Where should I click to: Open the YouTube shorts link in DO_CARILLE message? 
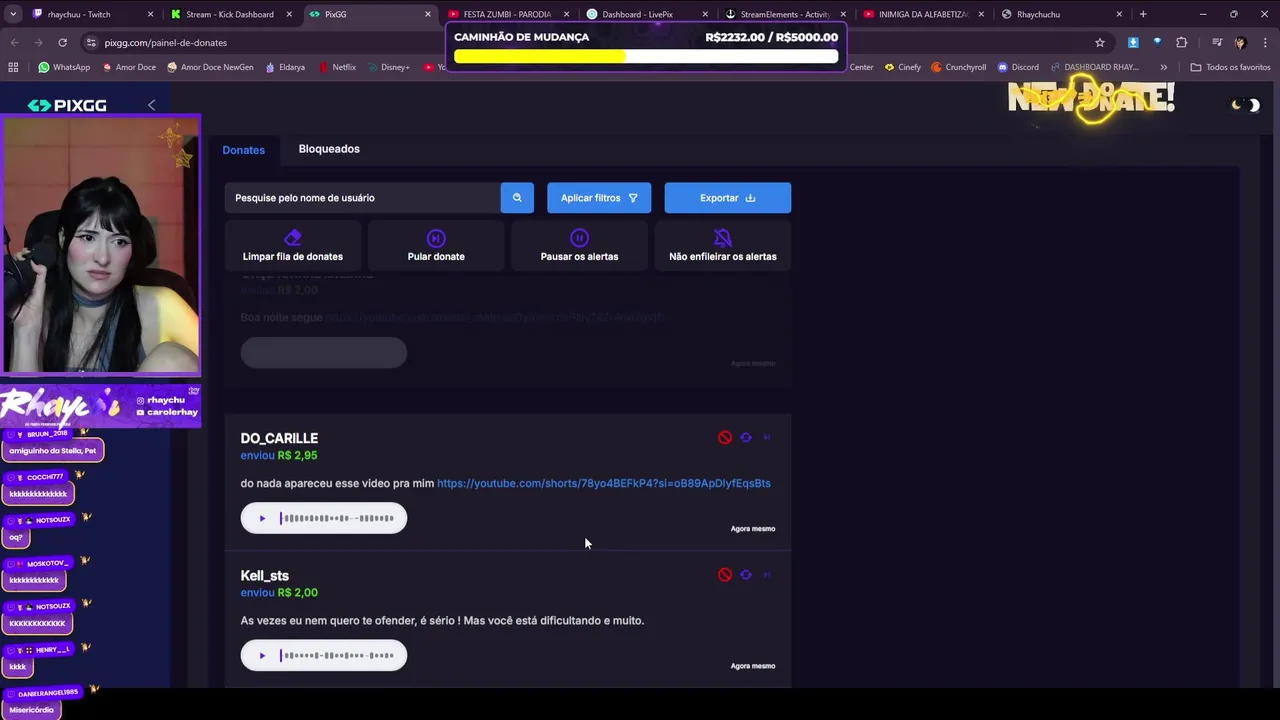point(604,483)
